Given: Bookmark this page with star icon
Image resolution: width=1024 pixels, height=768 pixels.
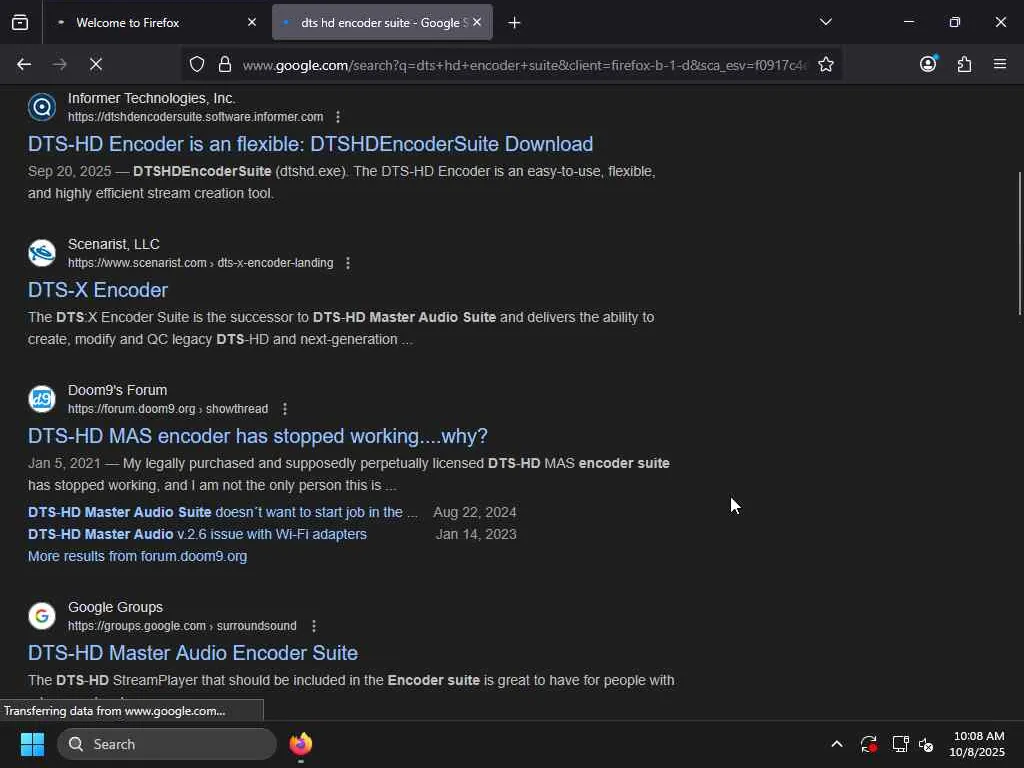Looking at the screenshot, I should click(x=825, y=64).
